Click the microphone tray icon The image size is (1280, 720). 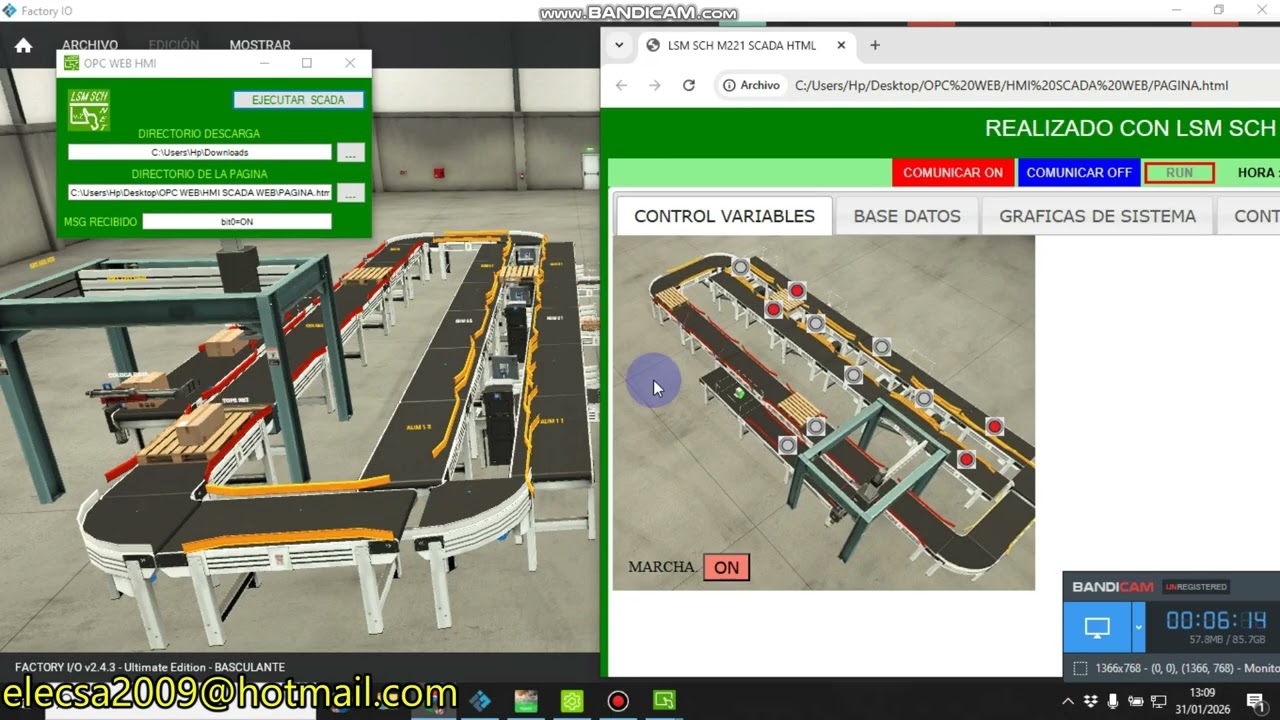pyautogui.click(x=1113, y=701)
